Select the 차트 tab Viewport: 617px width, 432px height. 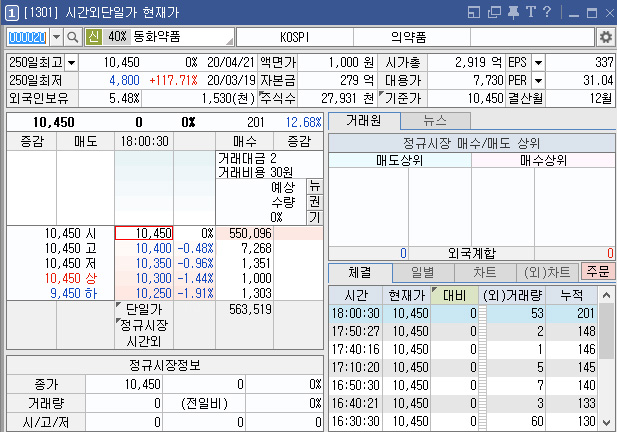[x=485, y=273]
